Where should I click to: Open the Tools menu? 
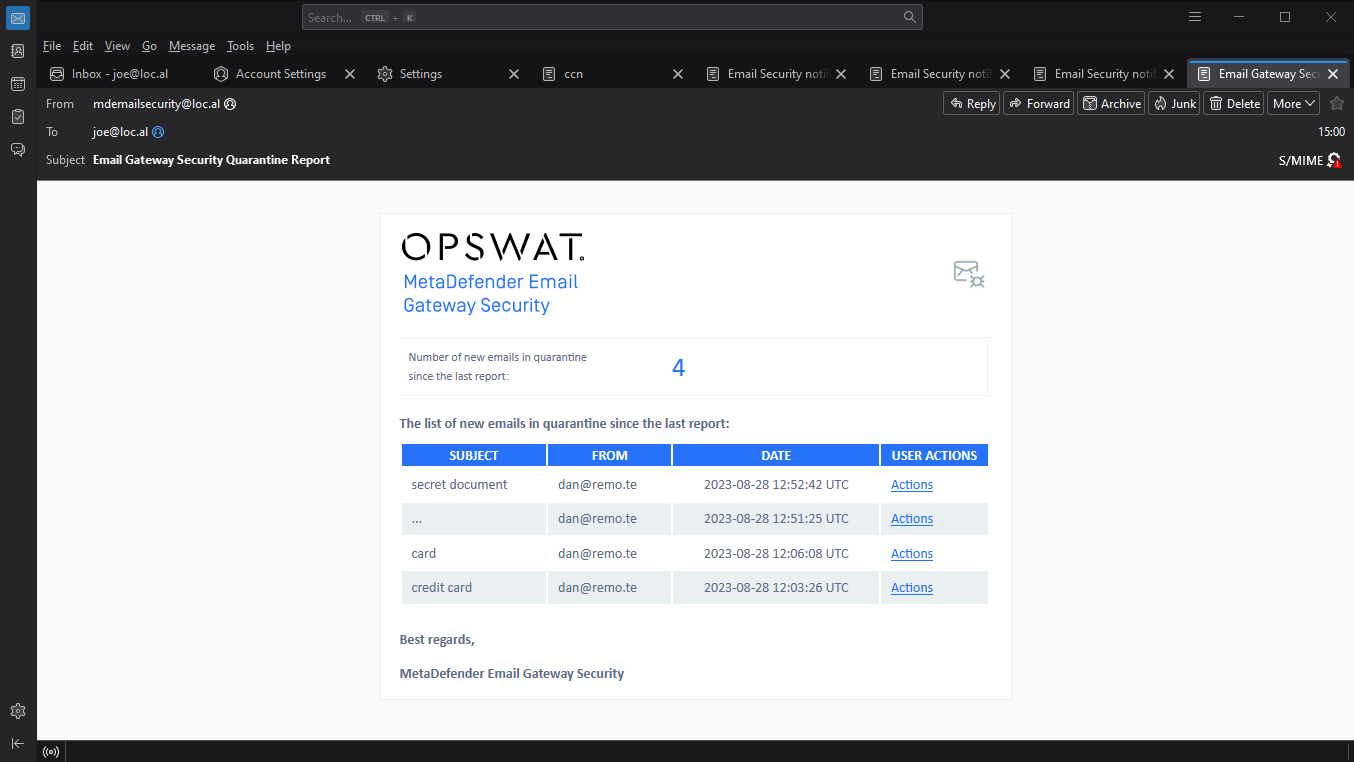(240, 46)
